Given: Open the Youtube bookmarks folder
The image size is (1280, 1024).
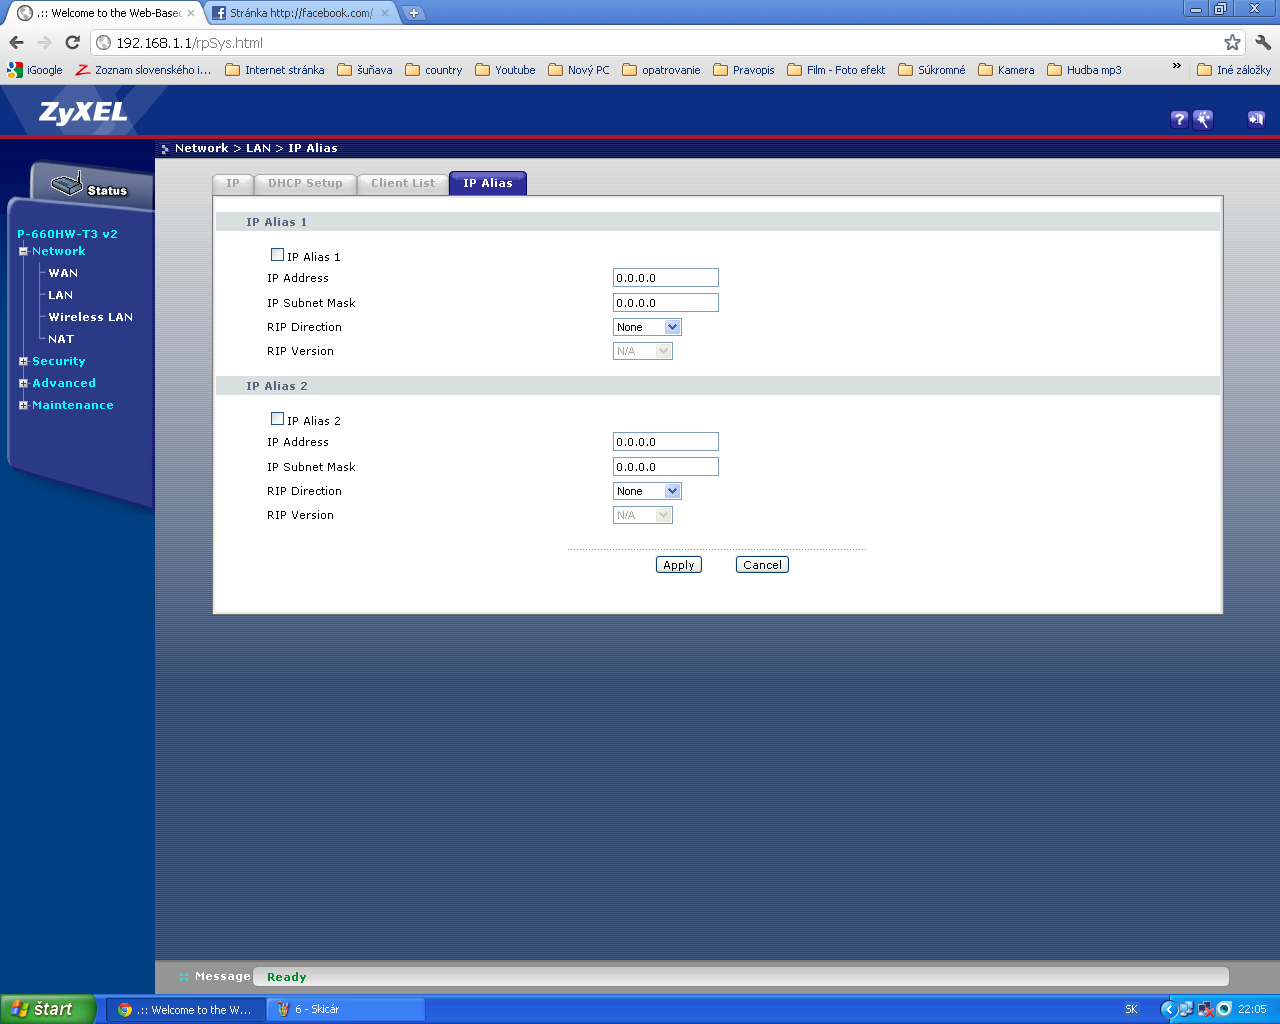Looking at the screenshot, I should (x=505, y=70).
